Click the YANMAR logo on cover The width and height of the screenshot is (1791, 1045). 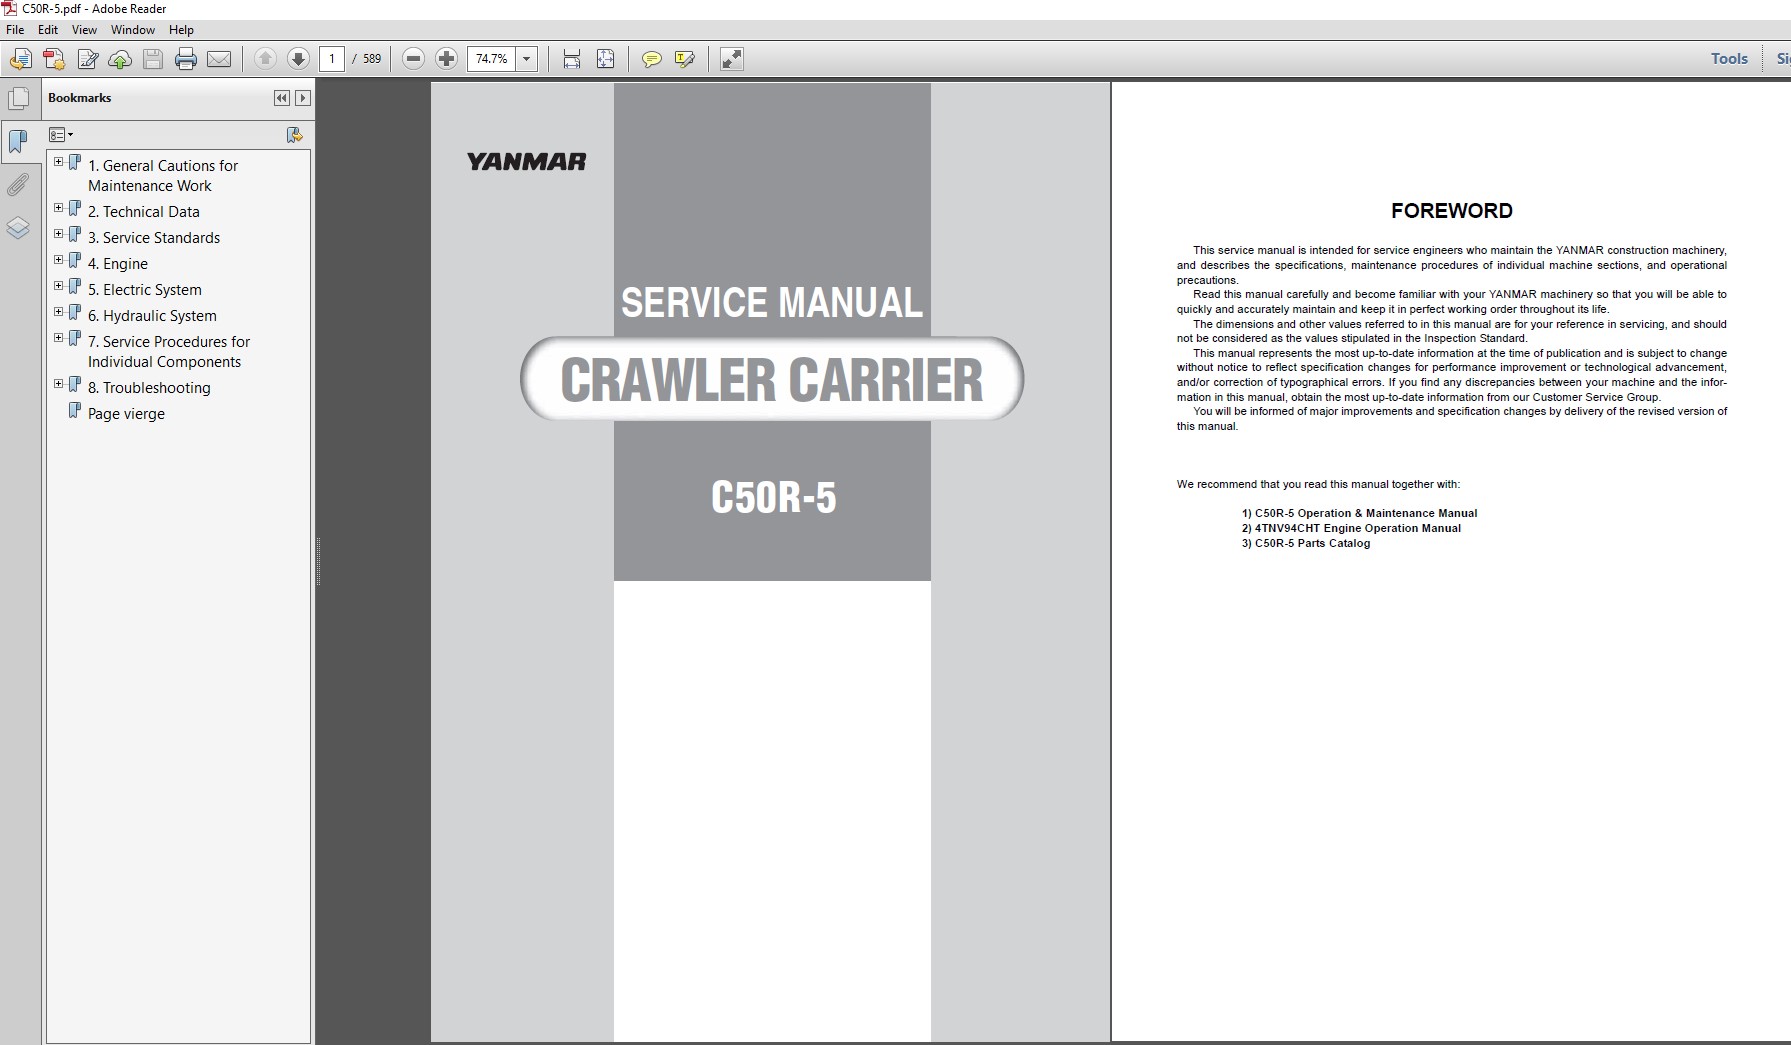click(526, 161)
